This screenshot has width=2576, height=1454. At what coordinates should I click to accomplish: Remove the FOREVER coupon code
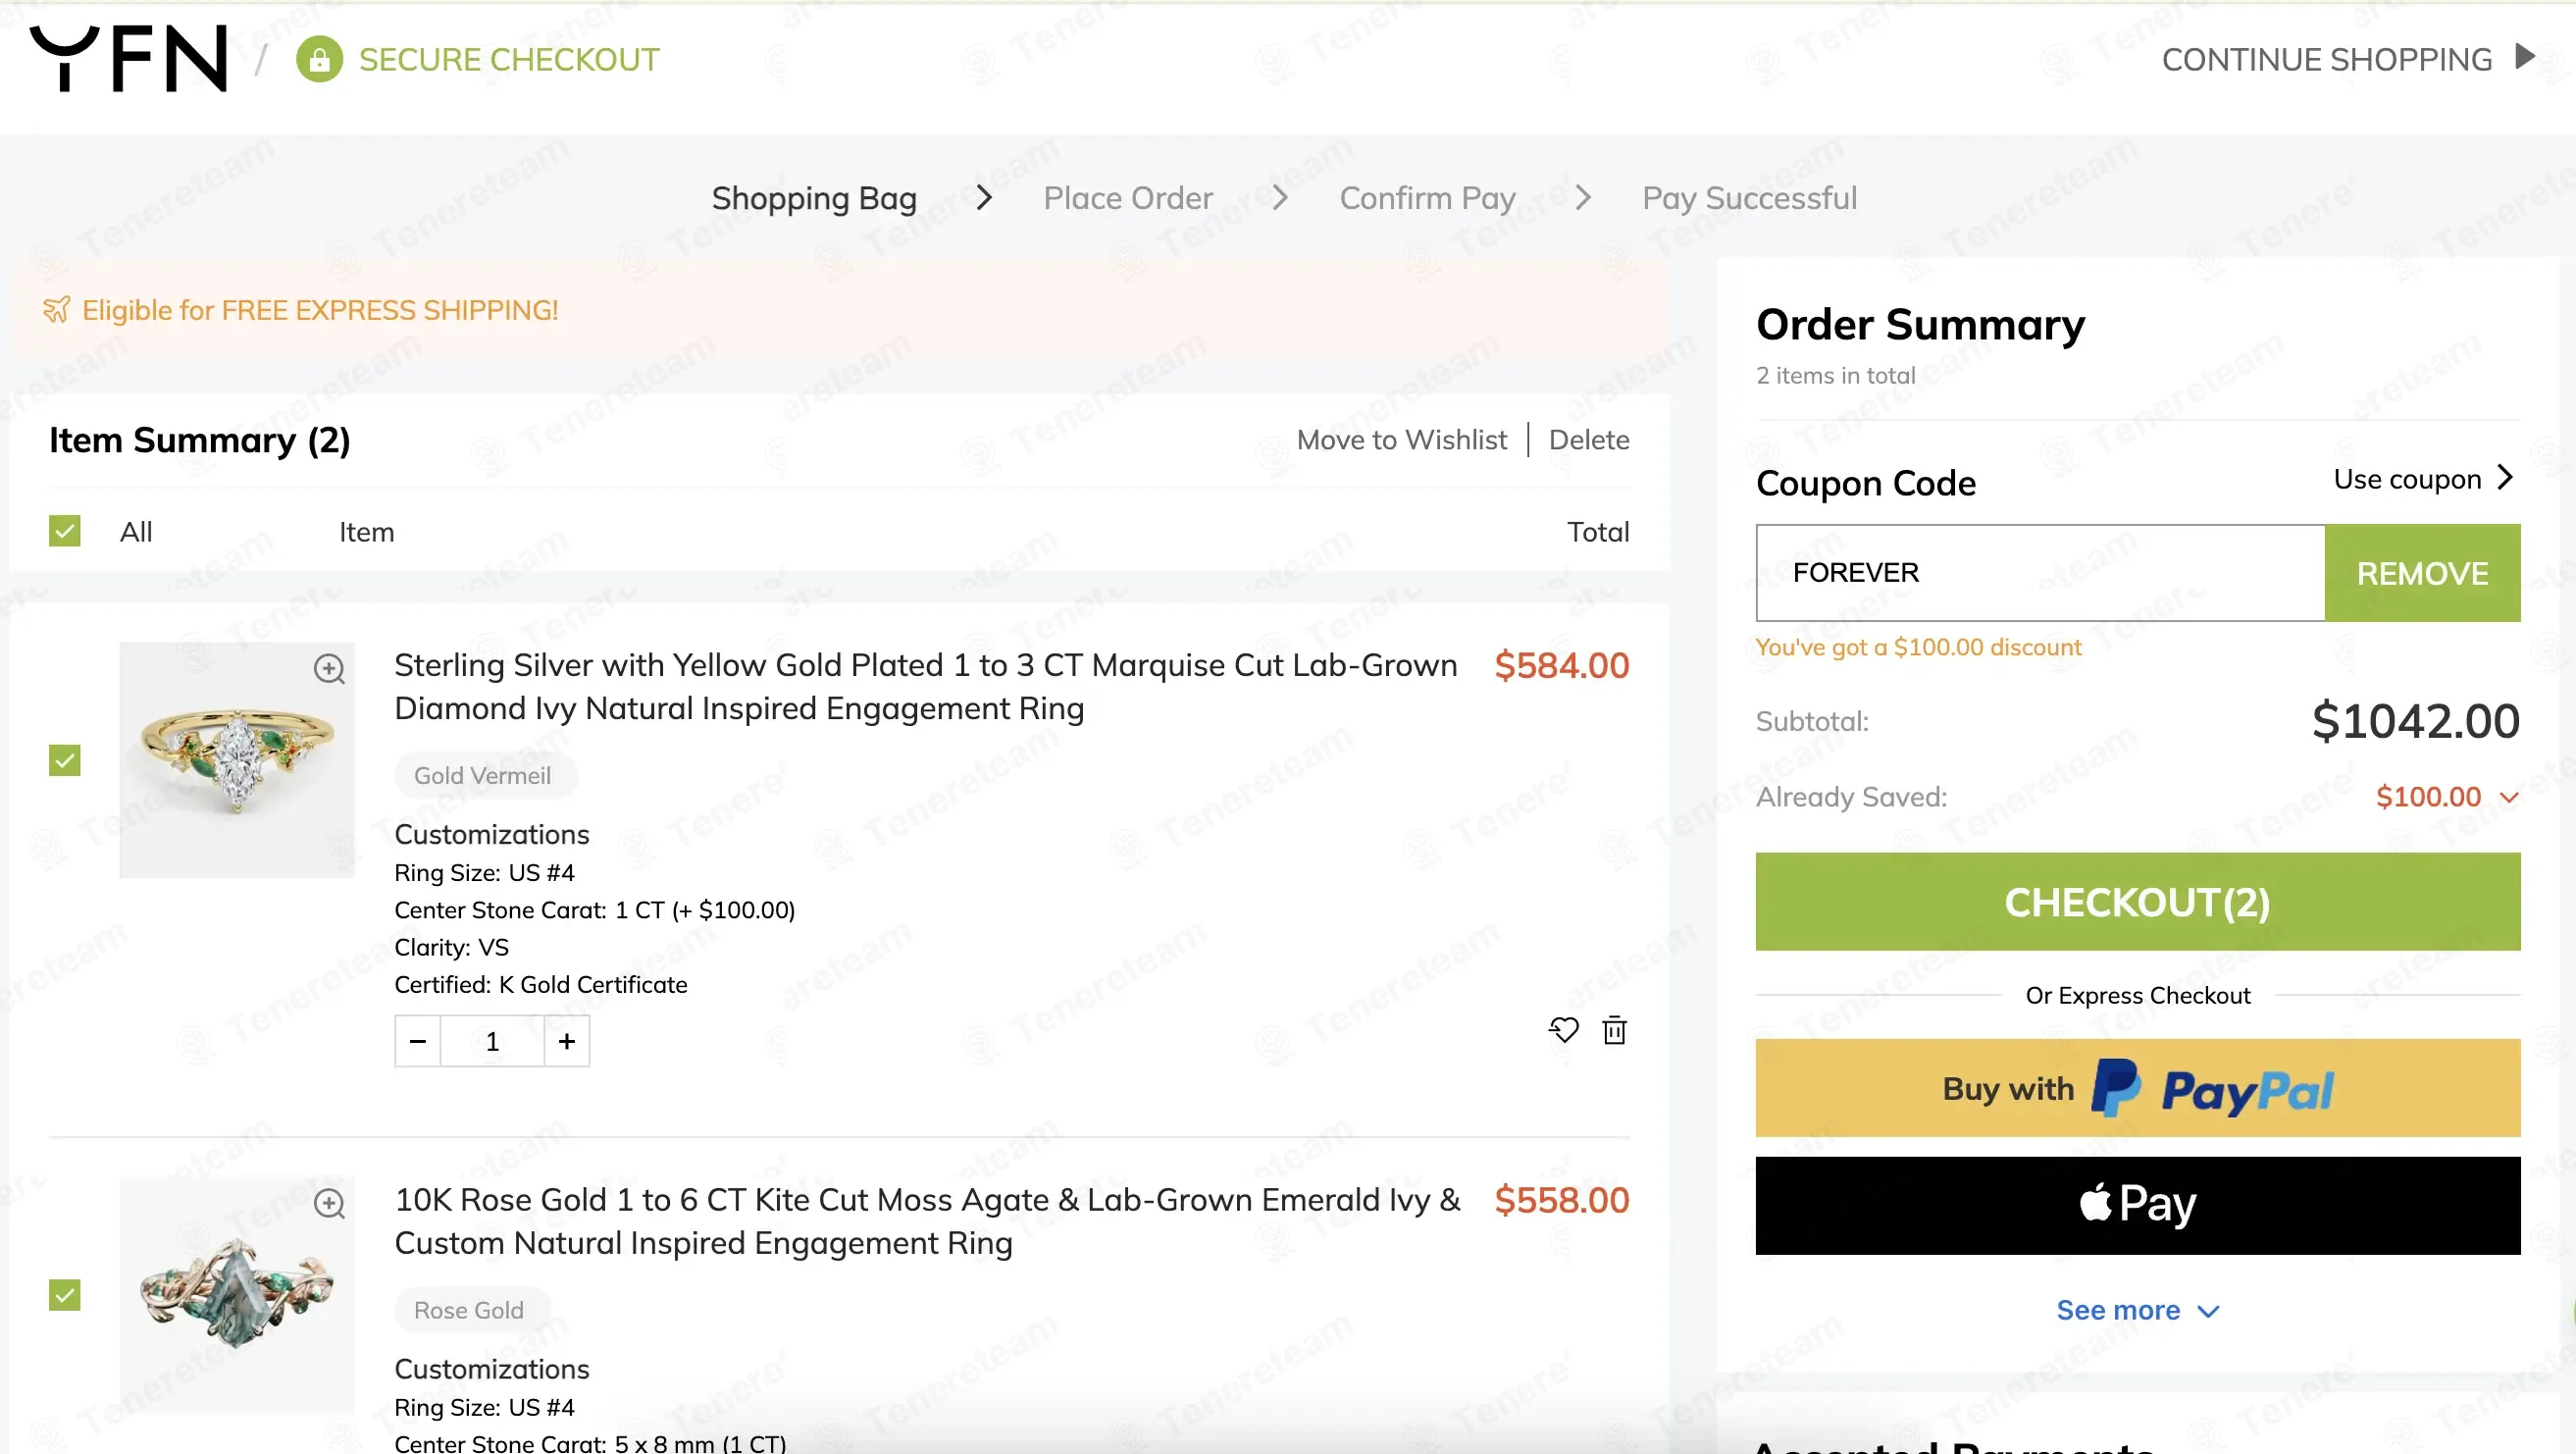2422,573
